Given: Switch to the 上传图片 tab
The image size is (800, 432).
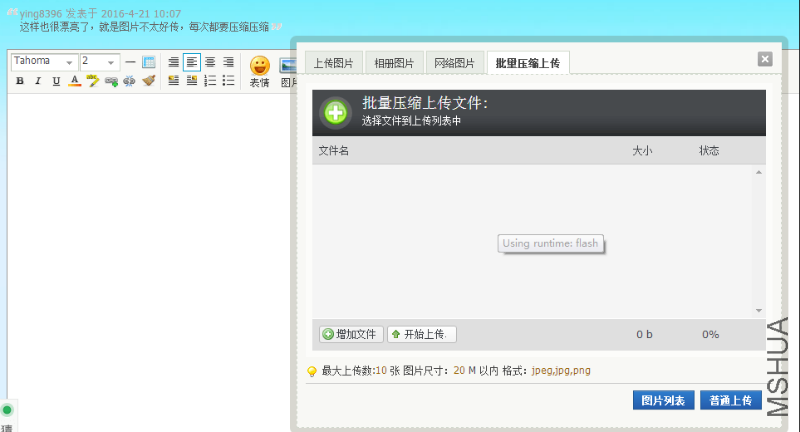Looking at the screenshot, I should point(334,63).
